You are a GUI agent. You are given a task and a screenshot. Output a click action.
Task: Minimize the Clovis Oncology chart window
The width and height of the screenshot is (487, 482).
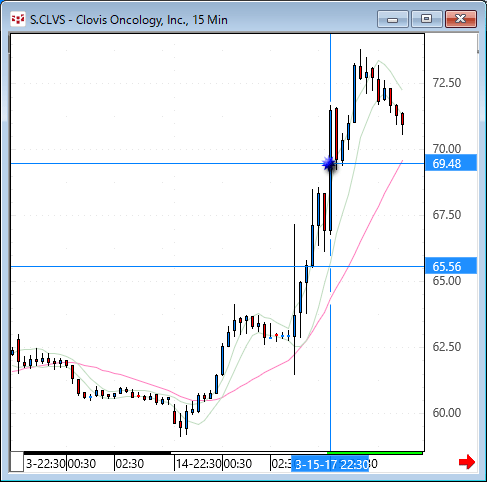tap(393, 20)
